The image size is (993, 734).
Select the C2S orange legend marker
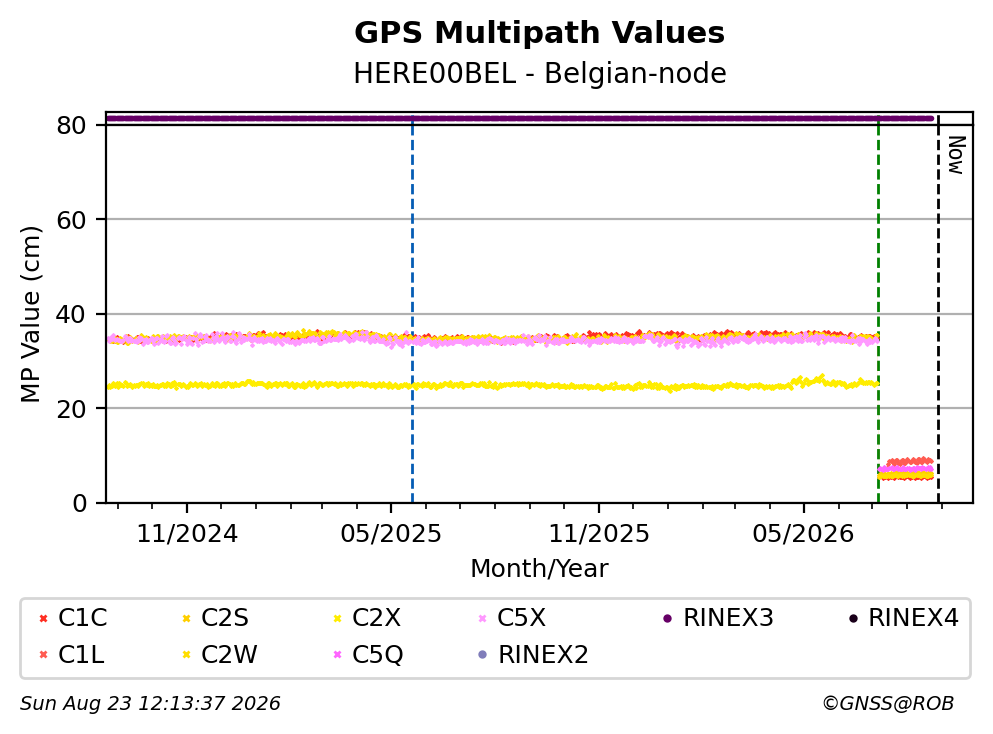tap(186, 618)
